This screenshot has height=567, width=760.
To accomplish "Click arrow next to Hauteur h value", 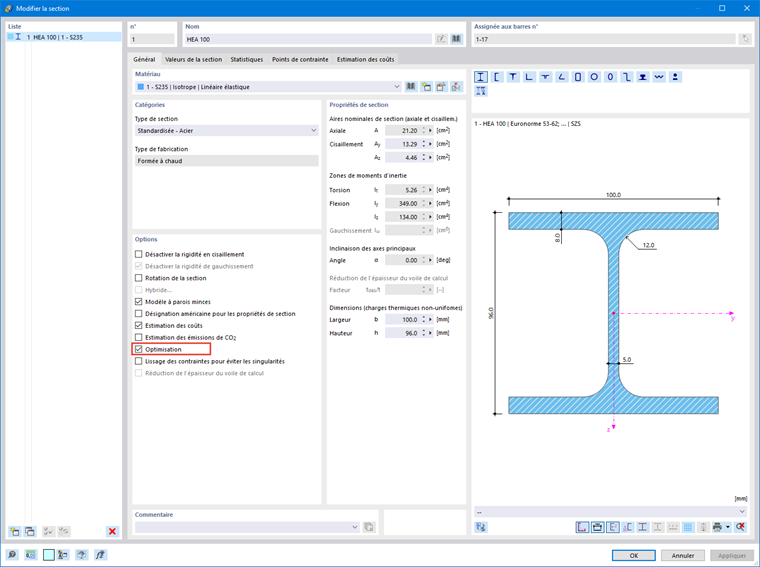I will click(x=430, y=333).
